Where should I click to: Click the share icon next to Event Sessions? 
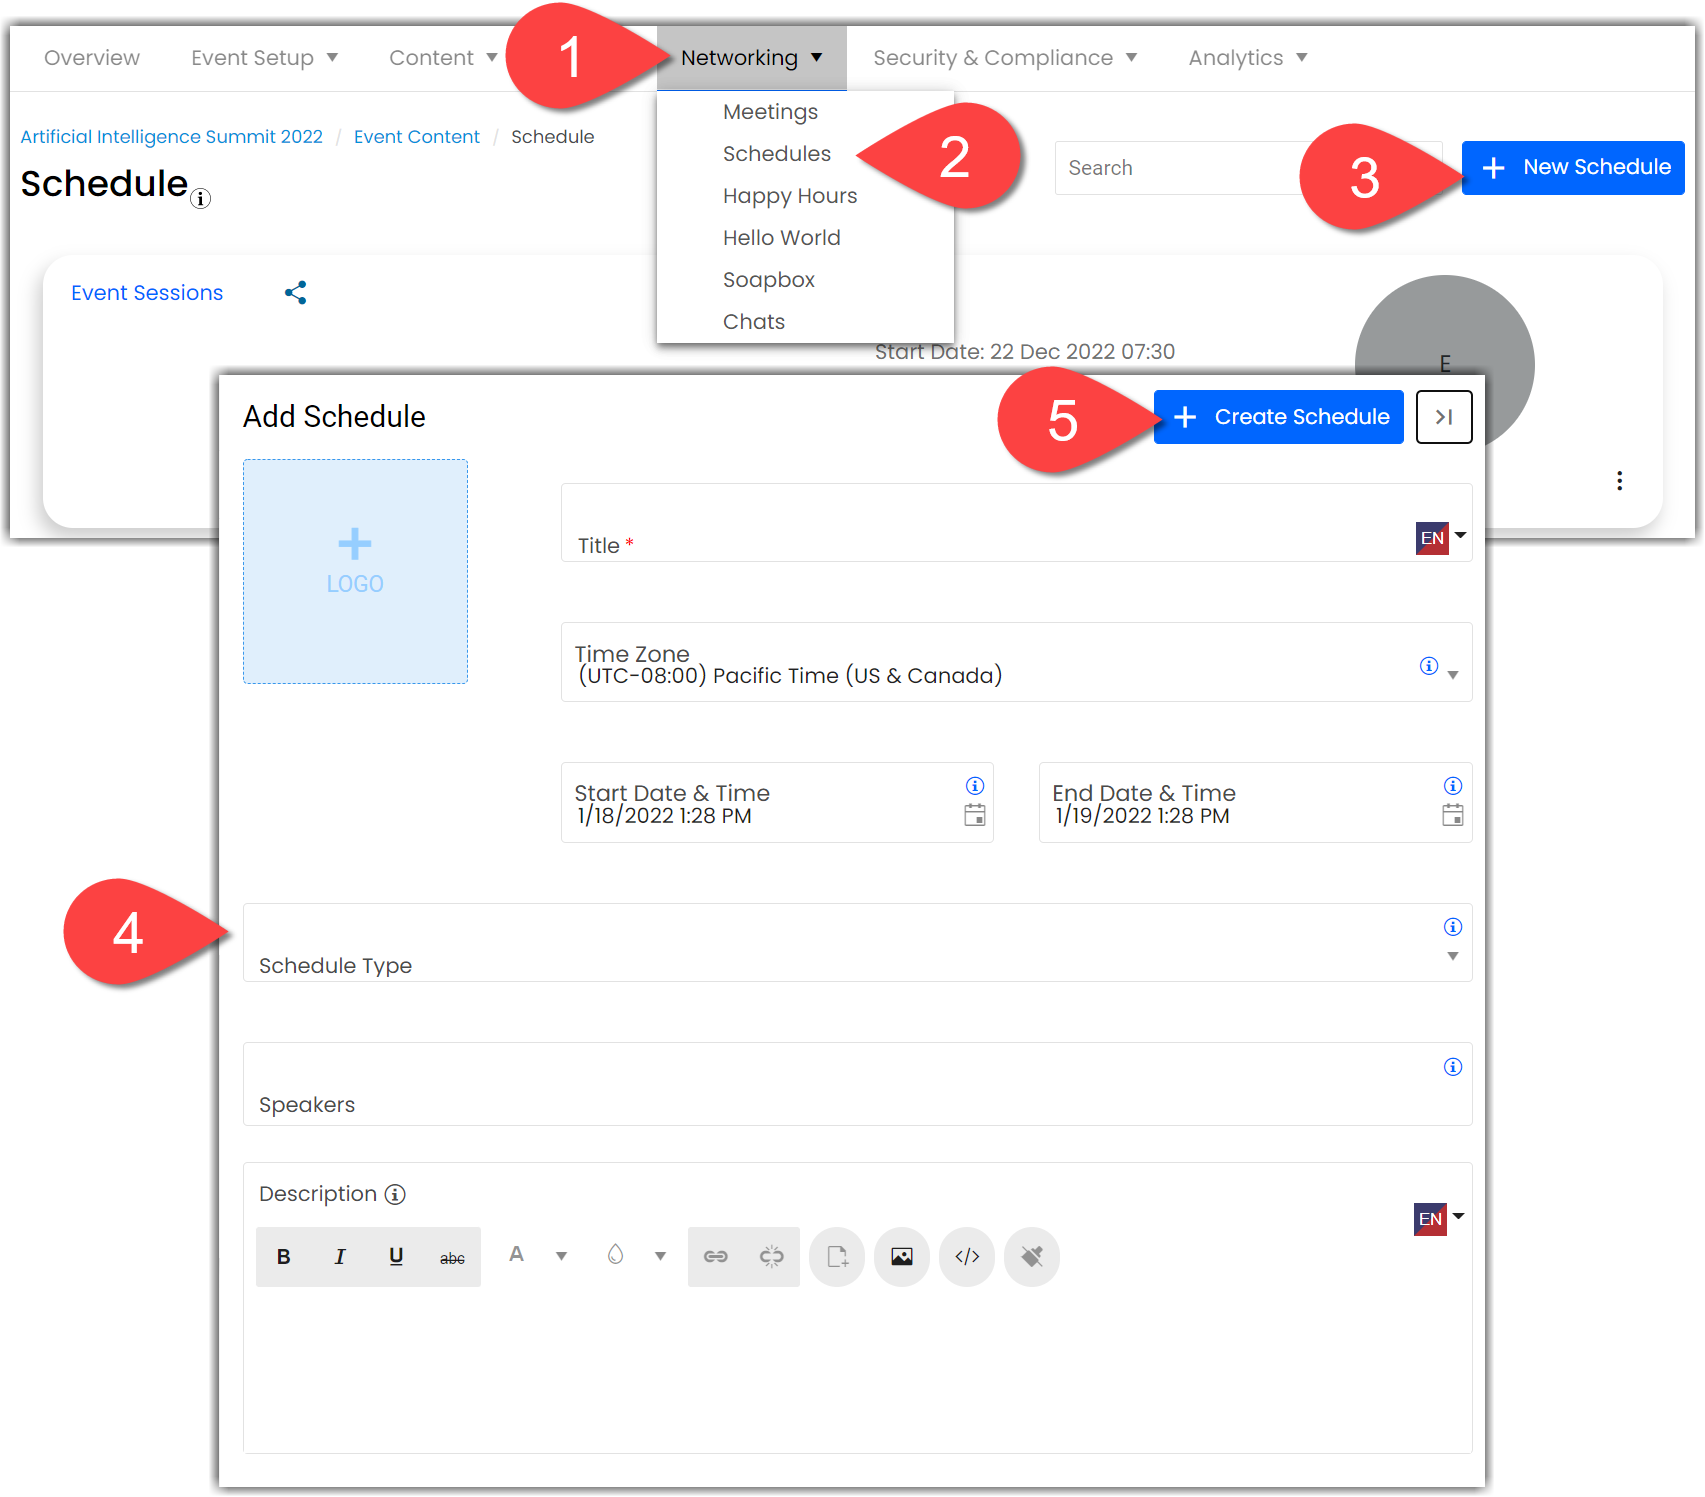[x=295, y=293]
